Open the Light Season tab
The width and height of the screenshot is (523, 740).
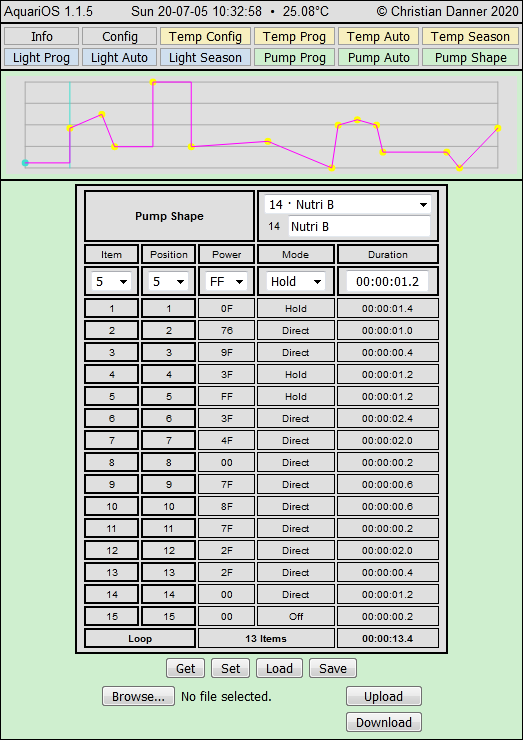(205, 58)
